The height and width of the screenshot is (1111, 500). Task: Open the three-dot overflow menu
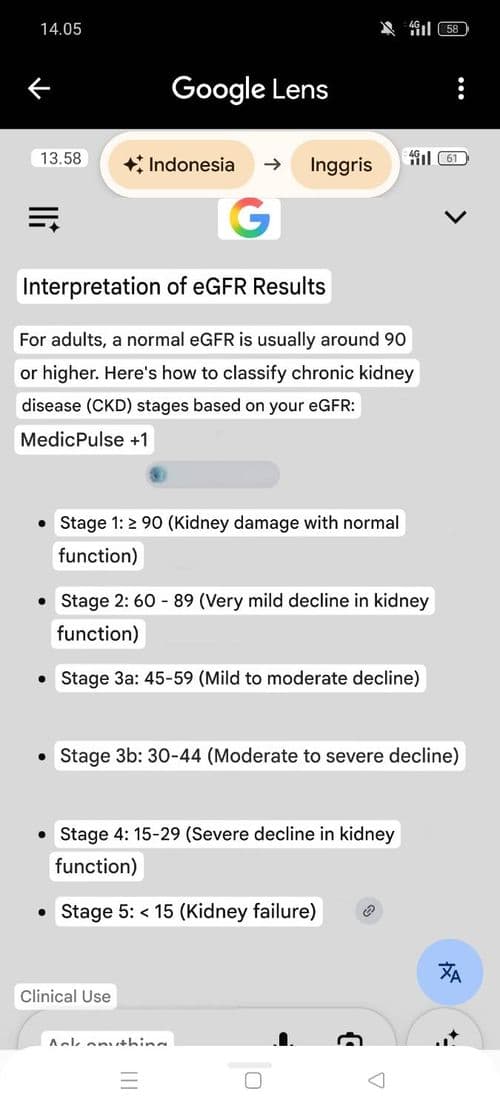point(461,89)
